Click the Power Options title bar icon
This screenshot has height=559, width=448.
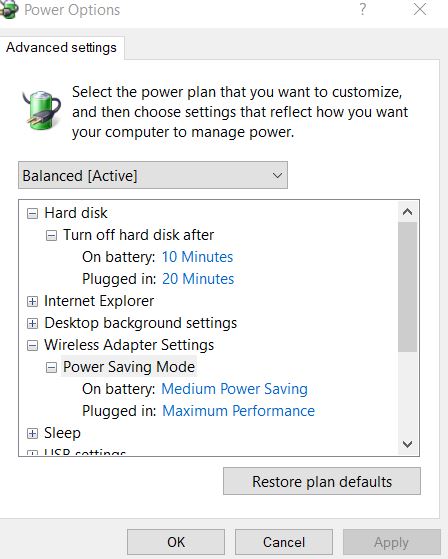click(9, 9)
